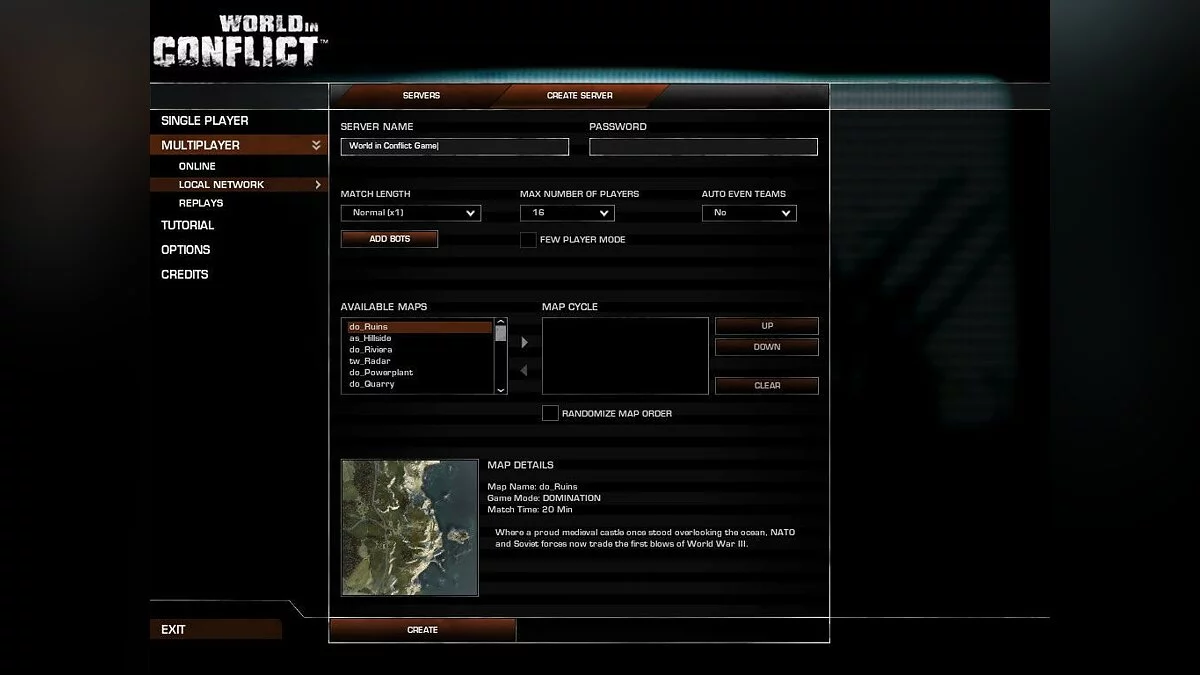Clear the map cycle list

(x=767, y=385)
